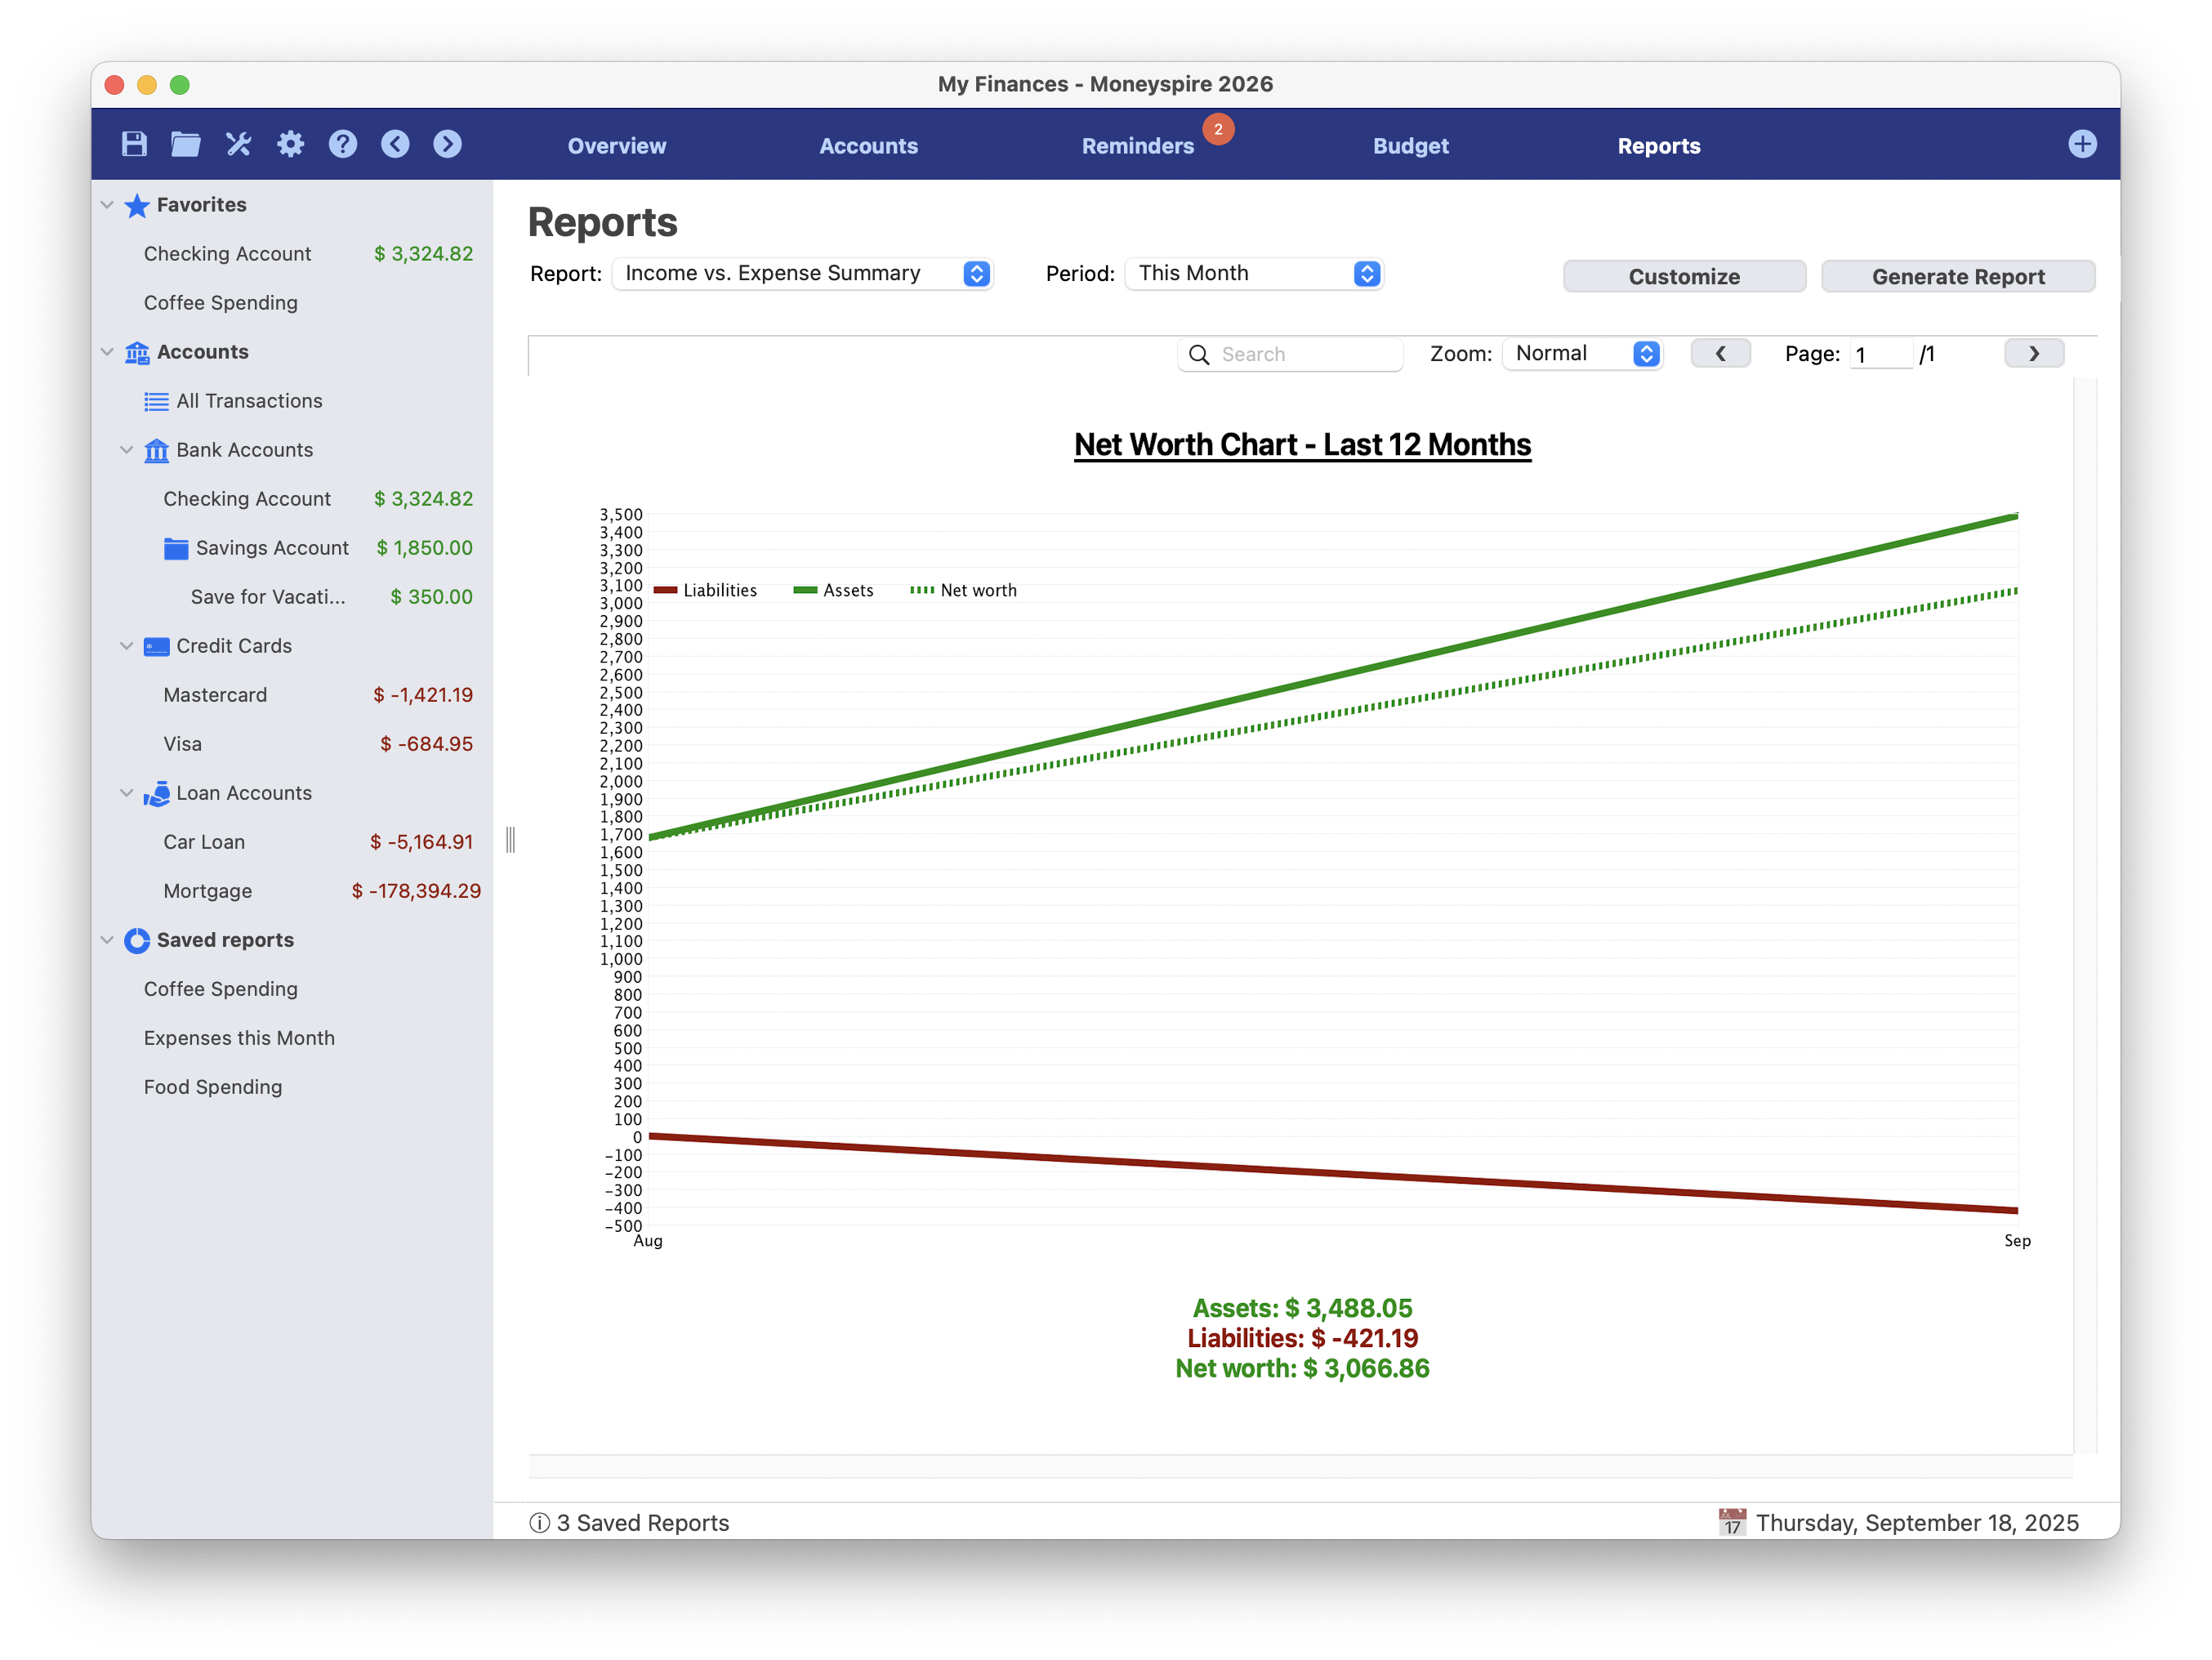
Task: Click the Help question mark icon
Action: click(342, 144)
